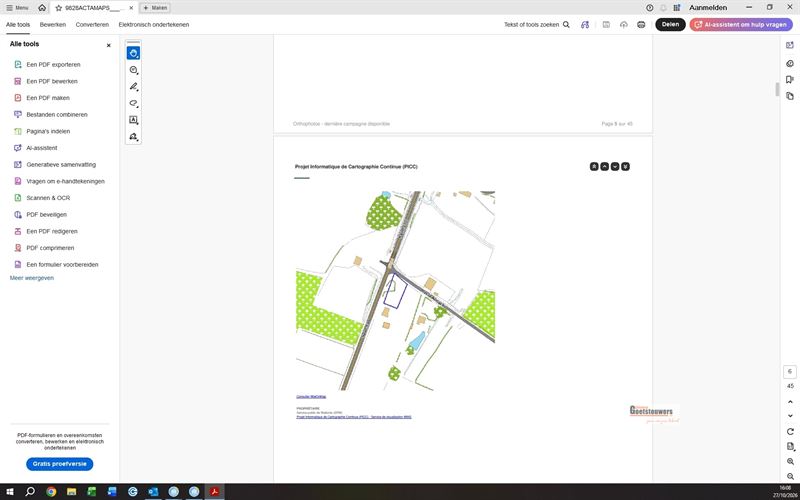Click the rotate page icon in right rail
This screenshot has height=500, width=800.
tap(790, 432)
